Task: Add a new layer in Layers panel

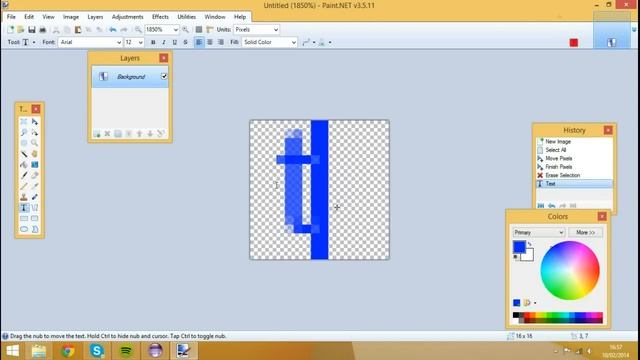Action: pyautogui.click(x=97, y=134)
